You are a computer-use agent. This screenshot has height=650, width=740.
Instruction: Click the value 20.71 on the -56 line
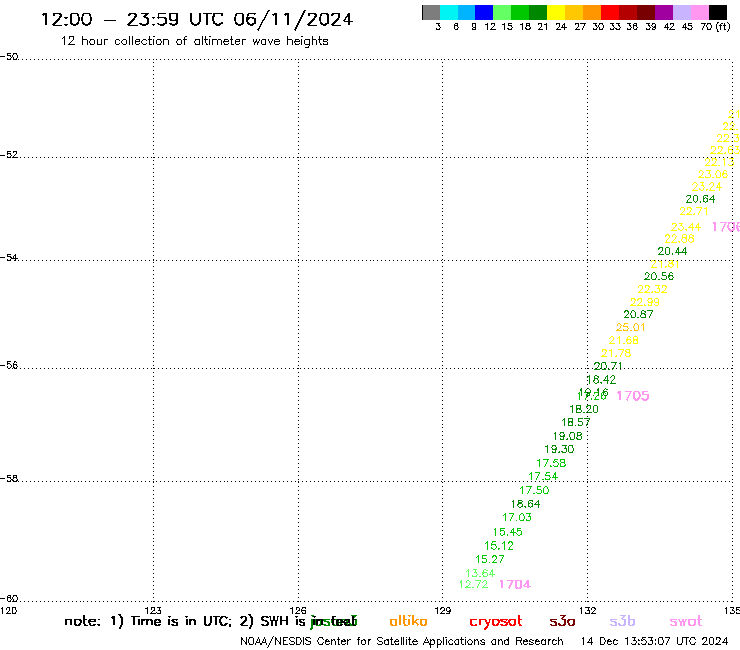click(608, 366)
